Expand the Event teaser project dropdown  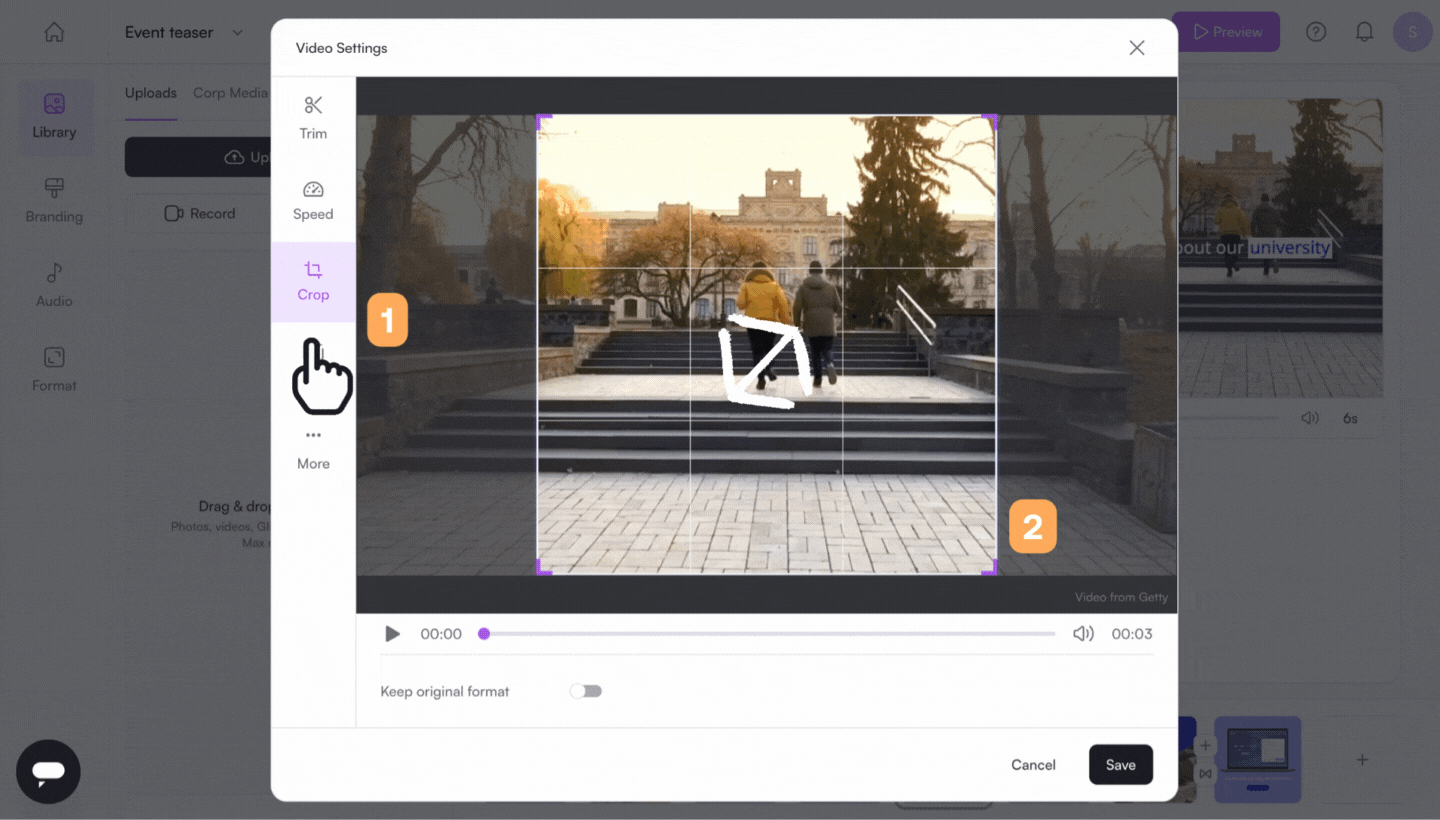(x=238, y=32)
